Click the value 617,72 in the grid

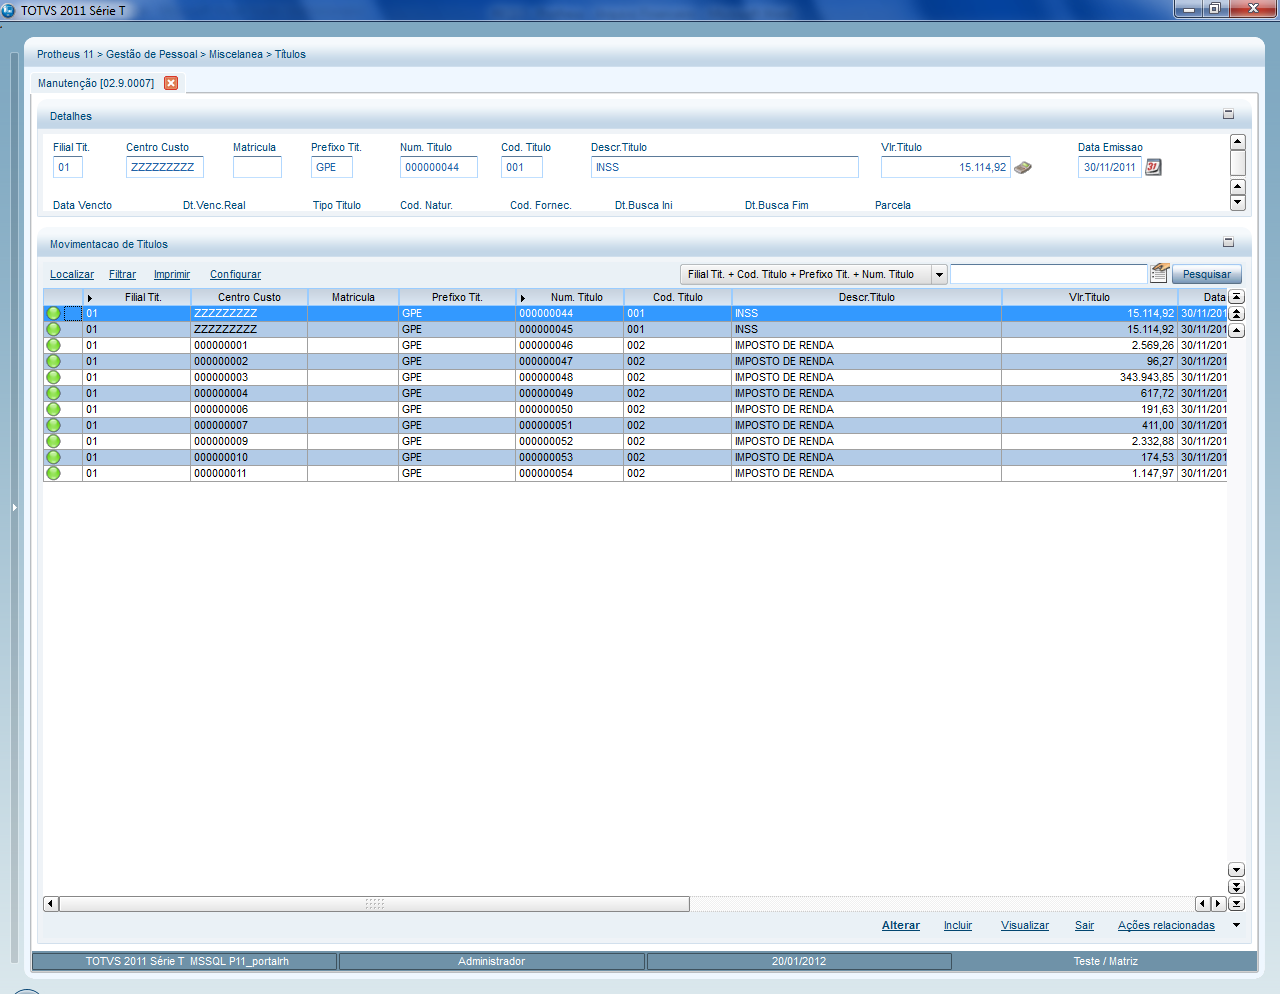click(x=1157, y=393)
